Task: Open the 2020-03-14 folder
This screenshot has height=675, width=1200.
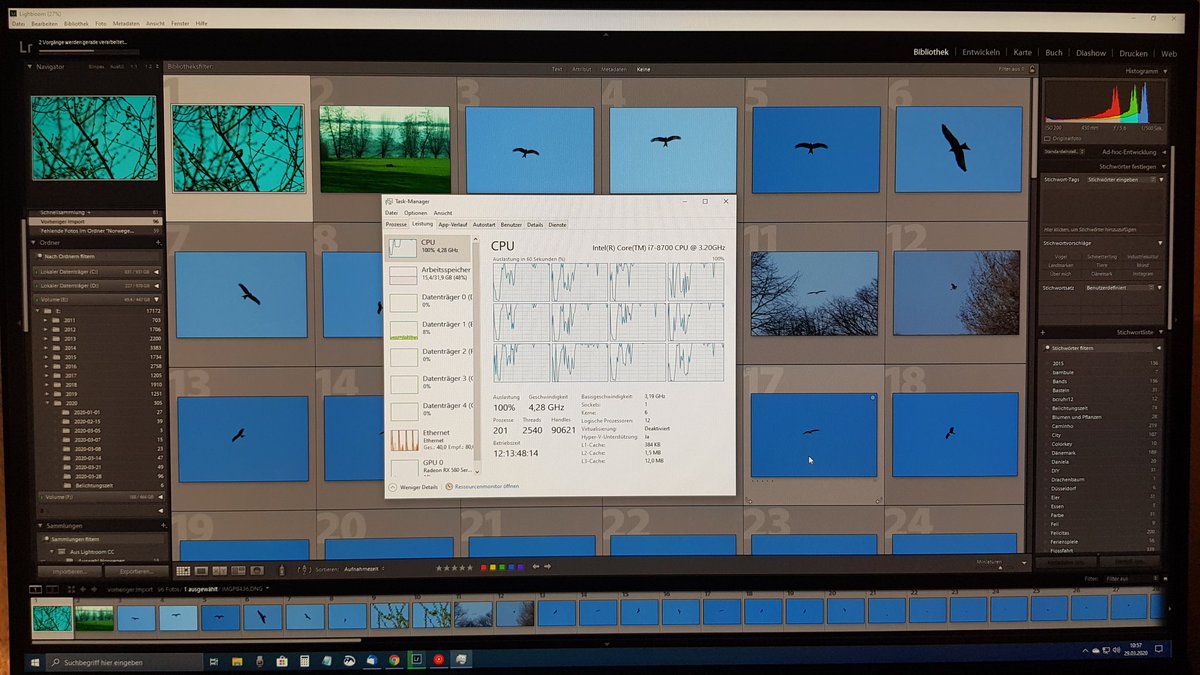Action: coord(87,458)
